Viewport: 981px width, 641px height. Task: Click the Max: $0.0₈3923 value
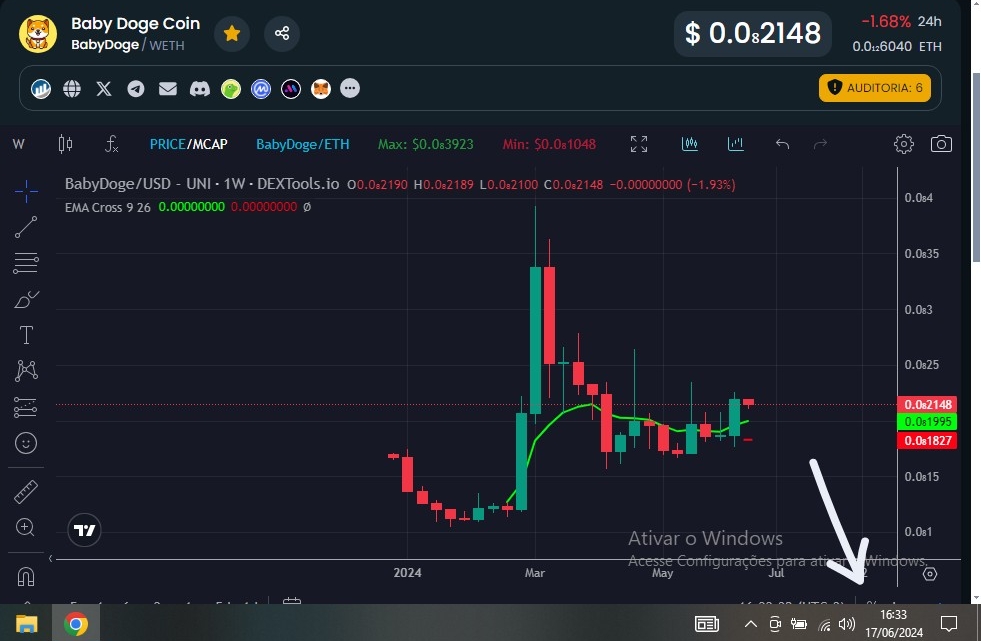(x=425, y=144)
